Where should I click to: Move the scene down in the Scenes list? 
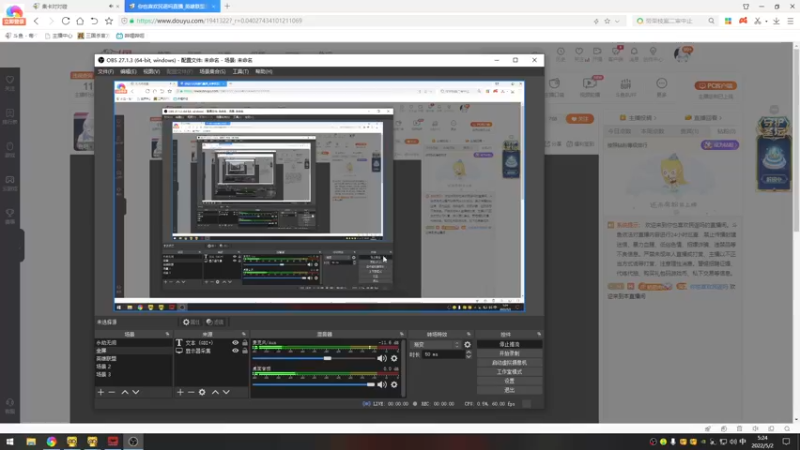tap(136, 392)
